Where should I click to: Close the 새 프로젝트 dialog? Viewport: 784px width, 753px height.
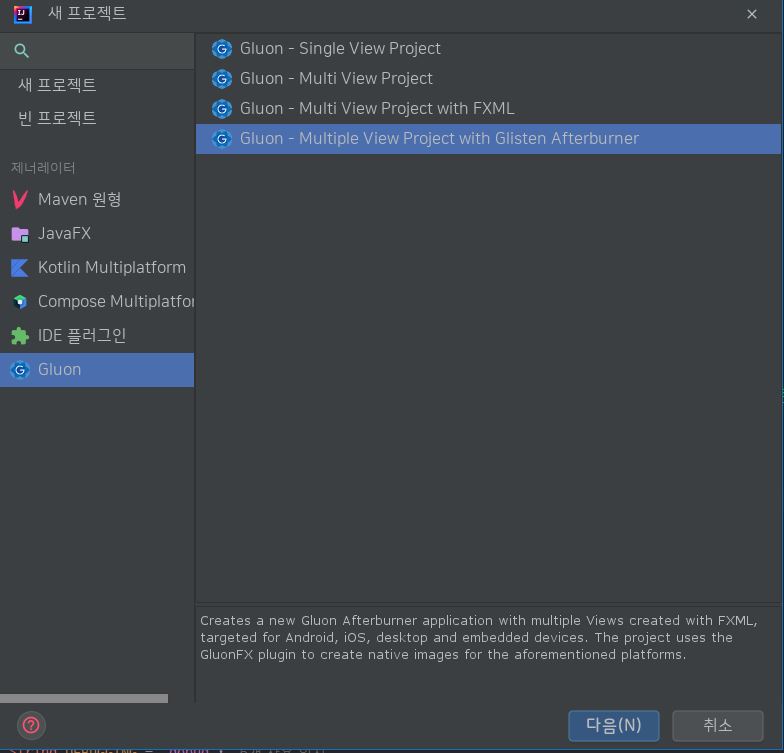752,14
